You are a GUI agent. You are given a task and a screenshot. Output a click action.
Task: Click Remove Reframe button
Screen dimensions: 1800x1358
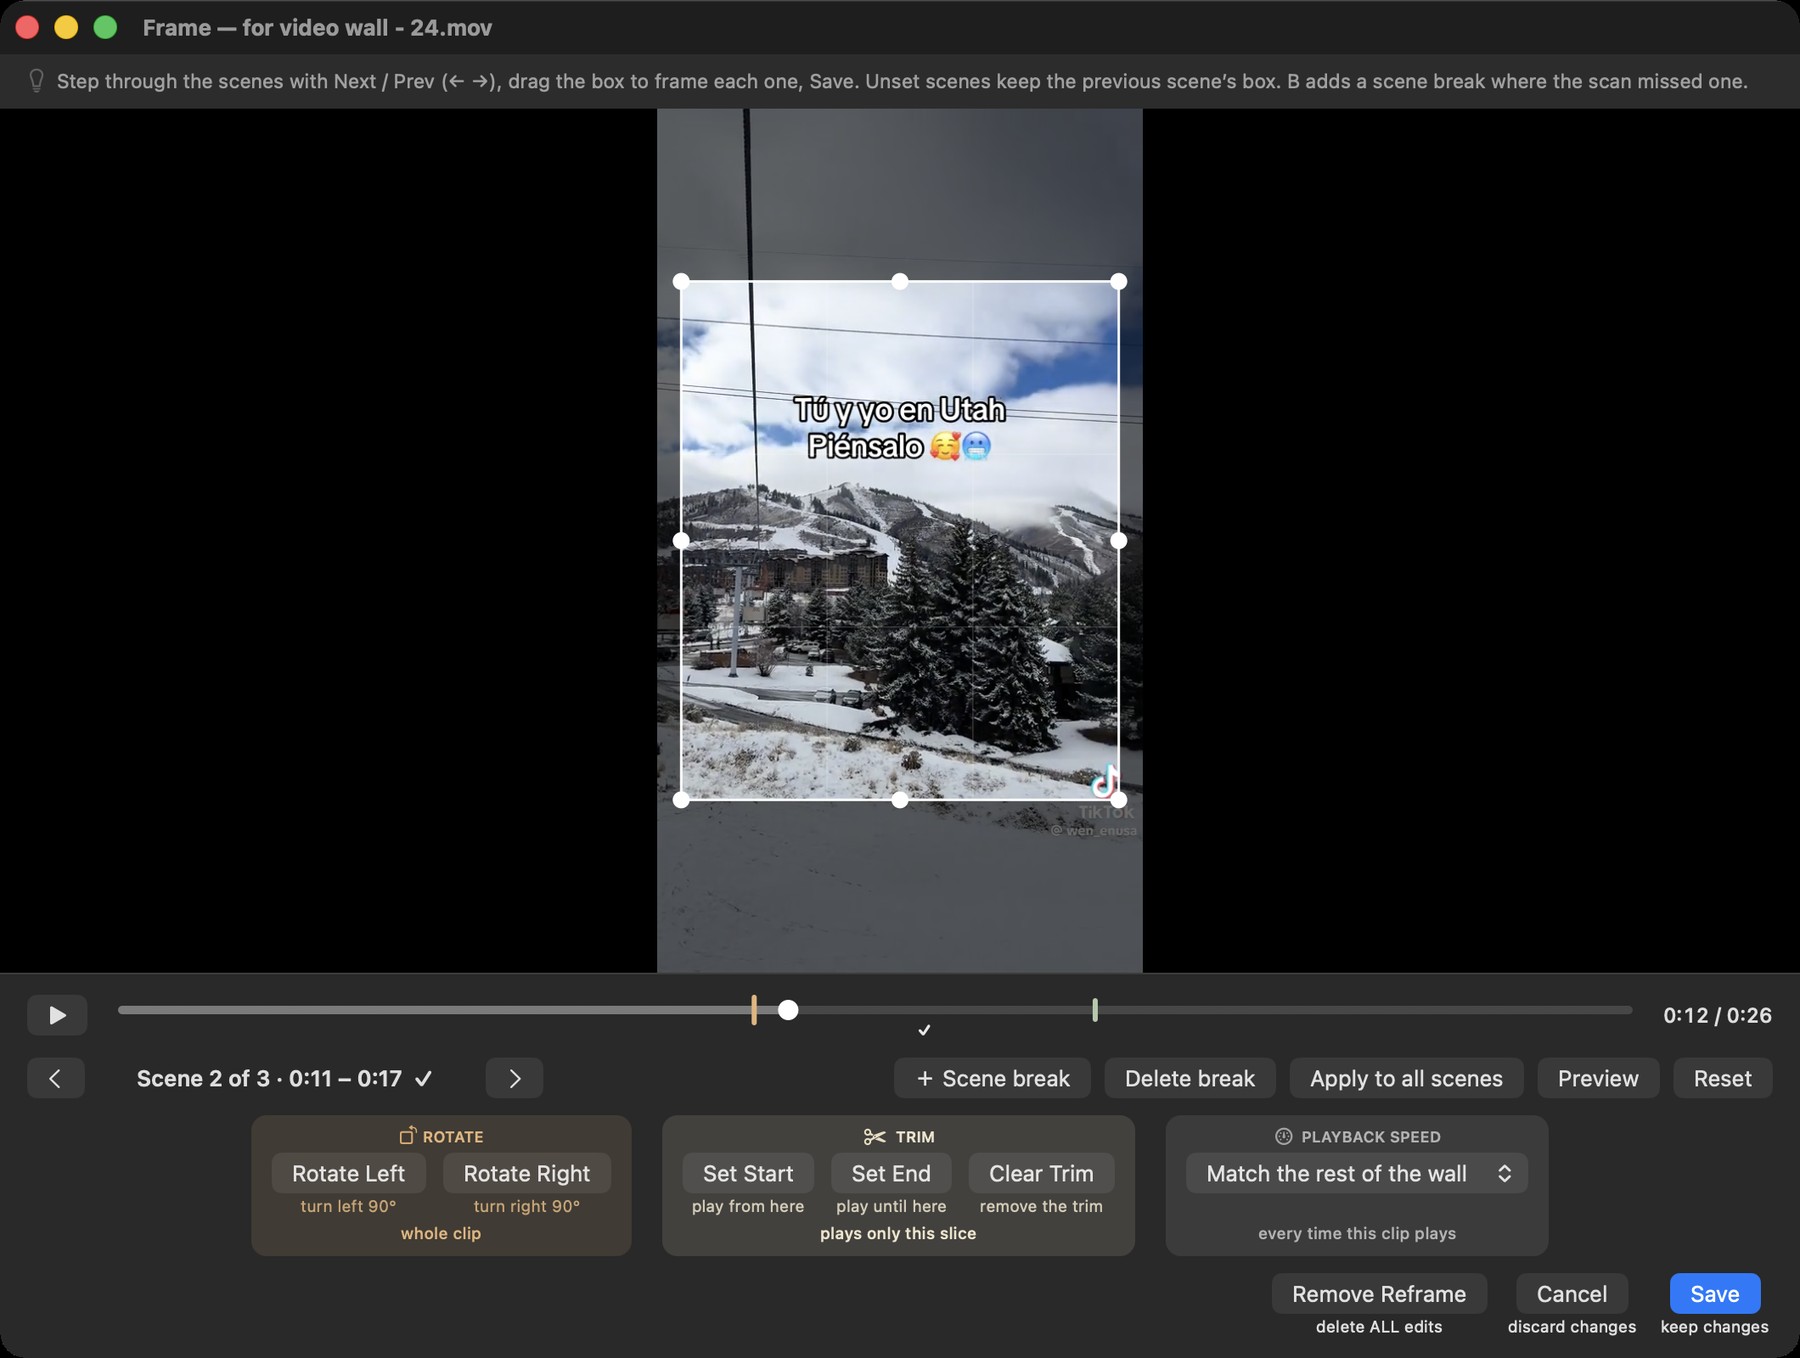[1379, 1293]
